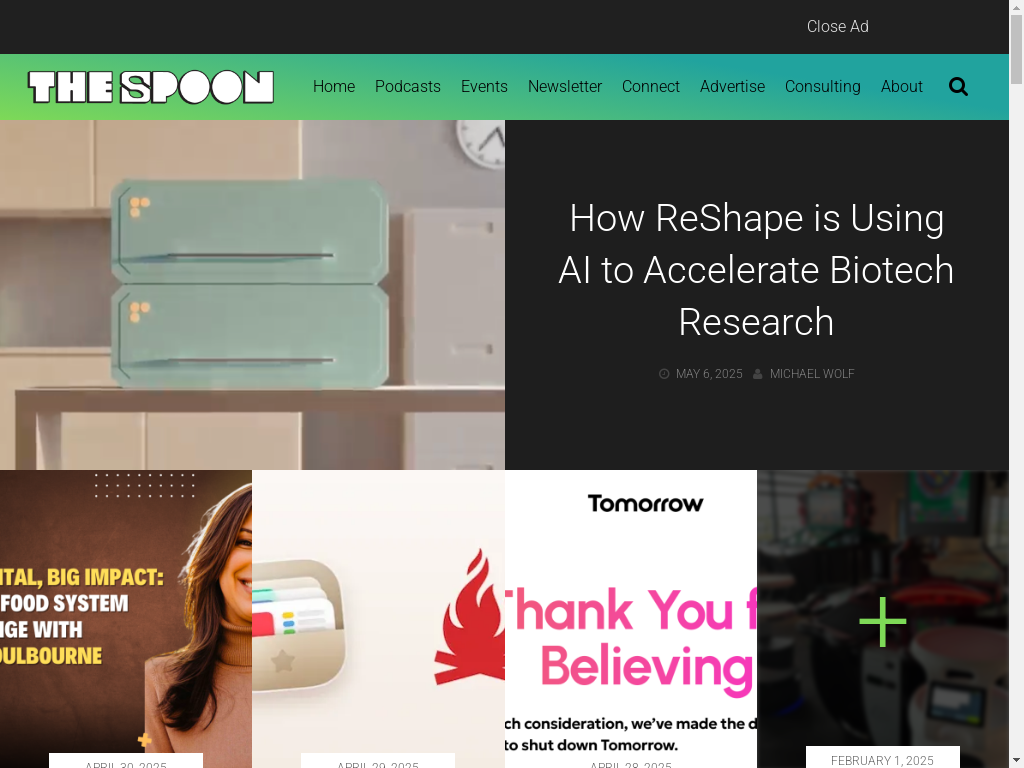Open the Podcasts menu item

click(x=408, y=86)
